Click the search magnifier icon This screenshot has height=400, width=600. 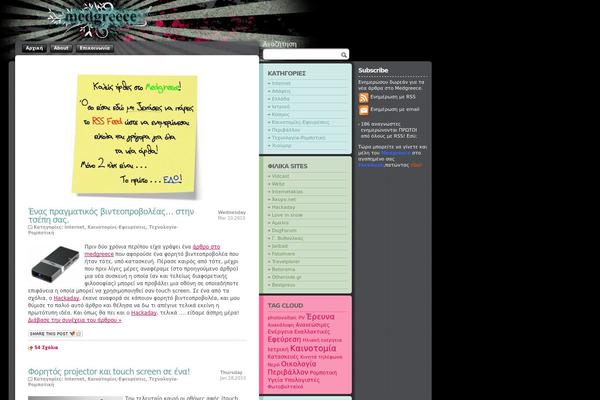[344, 55]
